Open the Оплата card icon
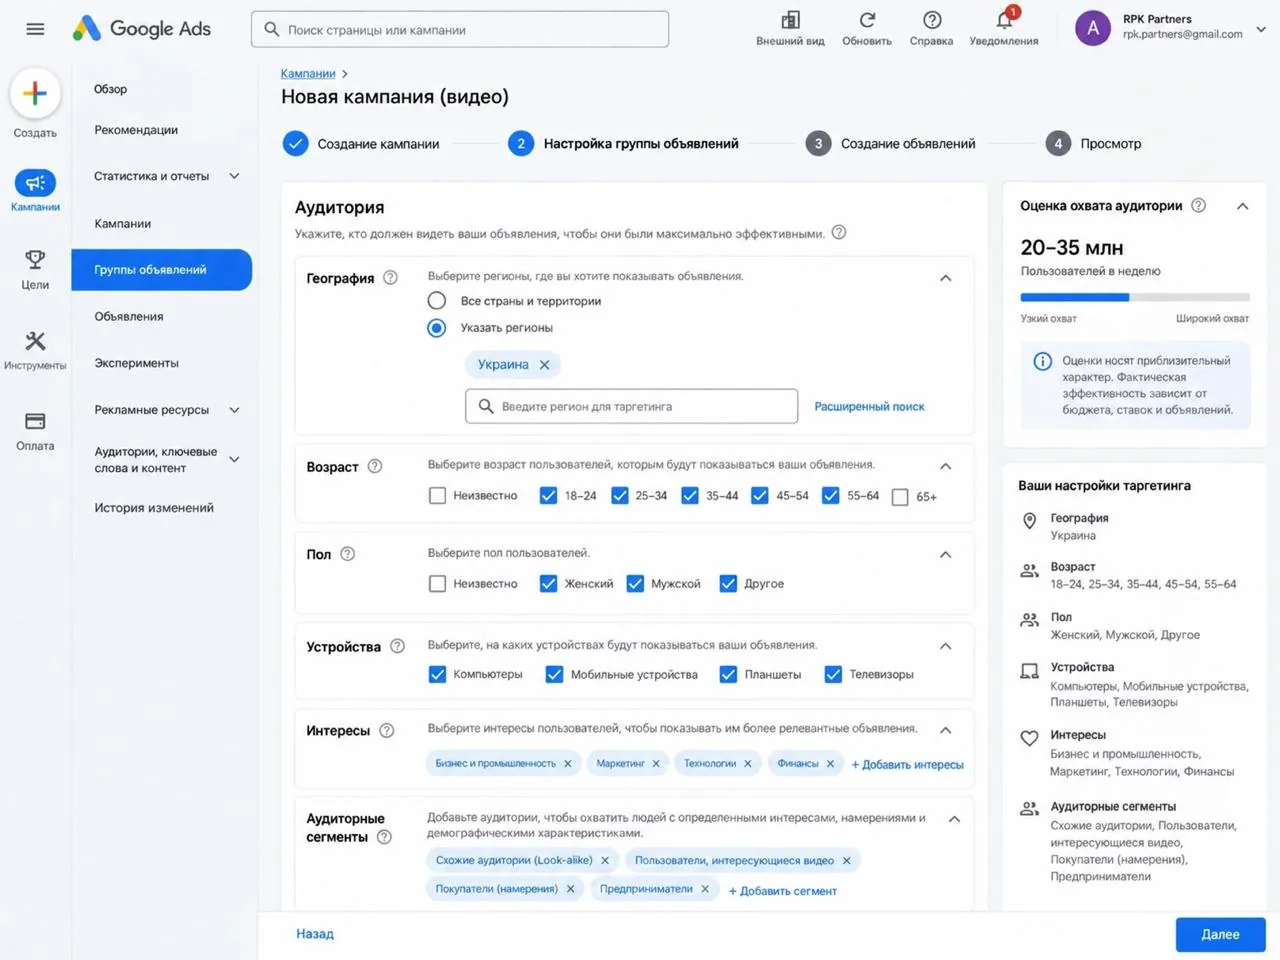This screenshot has width=1280, height=960. [x=35, y=421]
